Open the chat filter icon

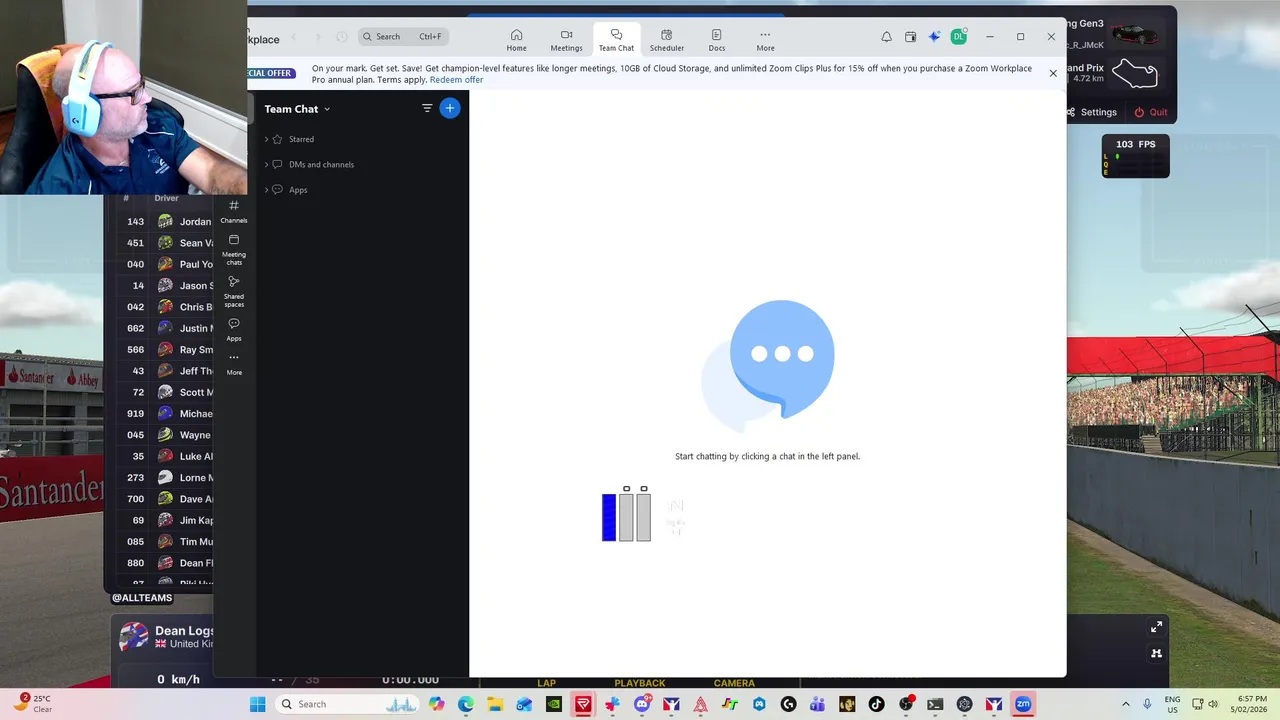pyautogui.click(x=427, y=108)
